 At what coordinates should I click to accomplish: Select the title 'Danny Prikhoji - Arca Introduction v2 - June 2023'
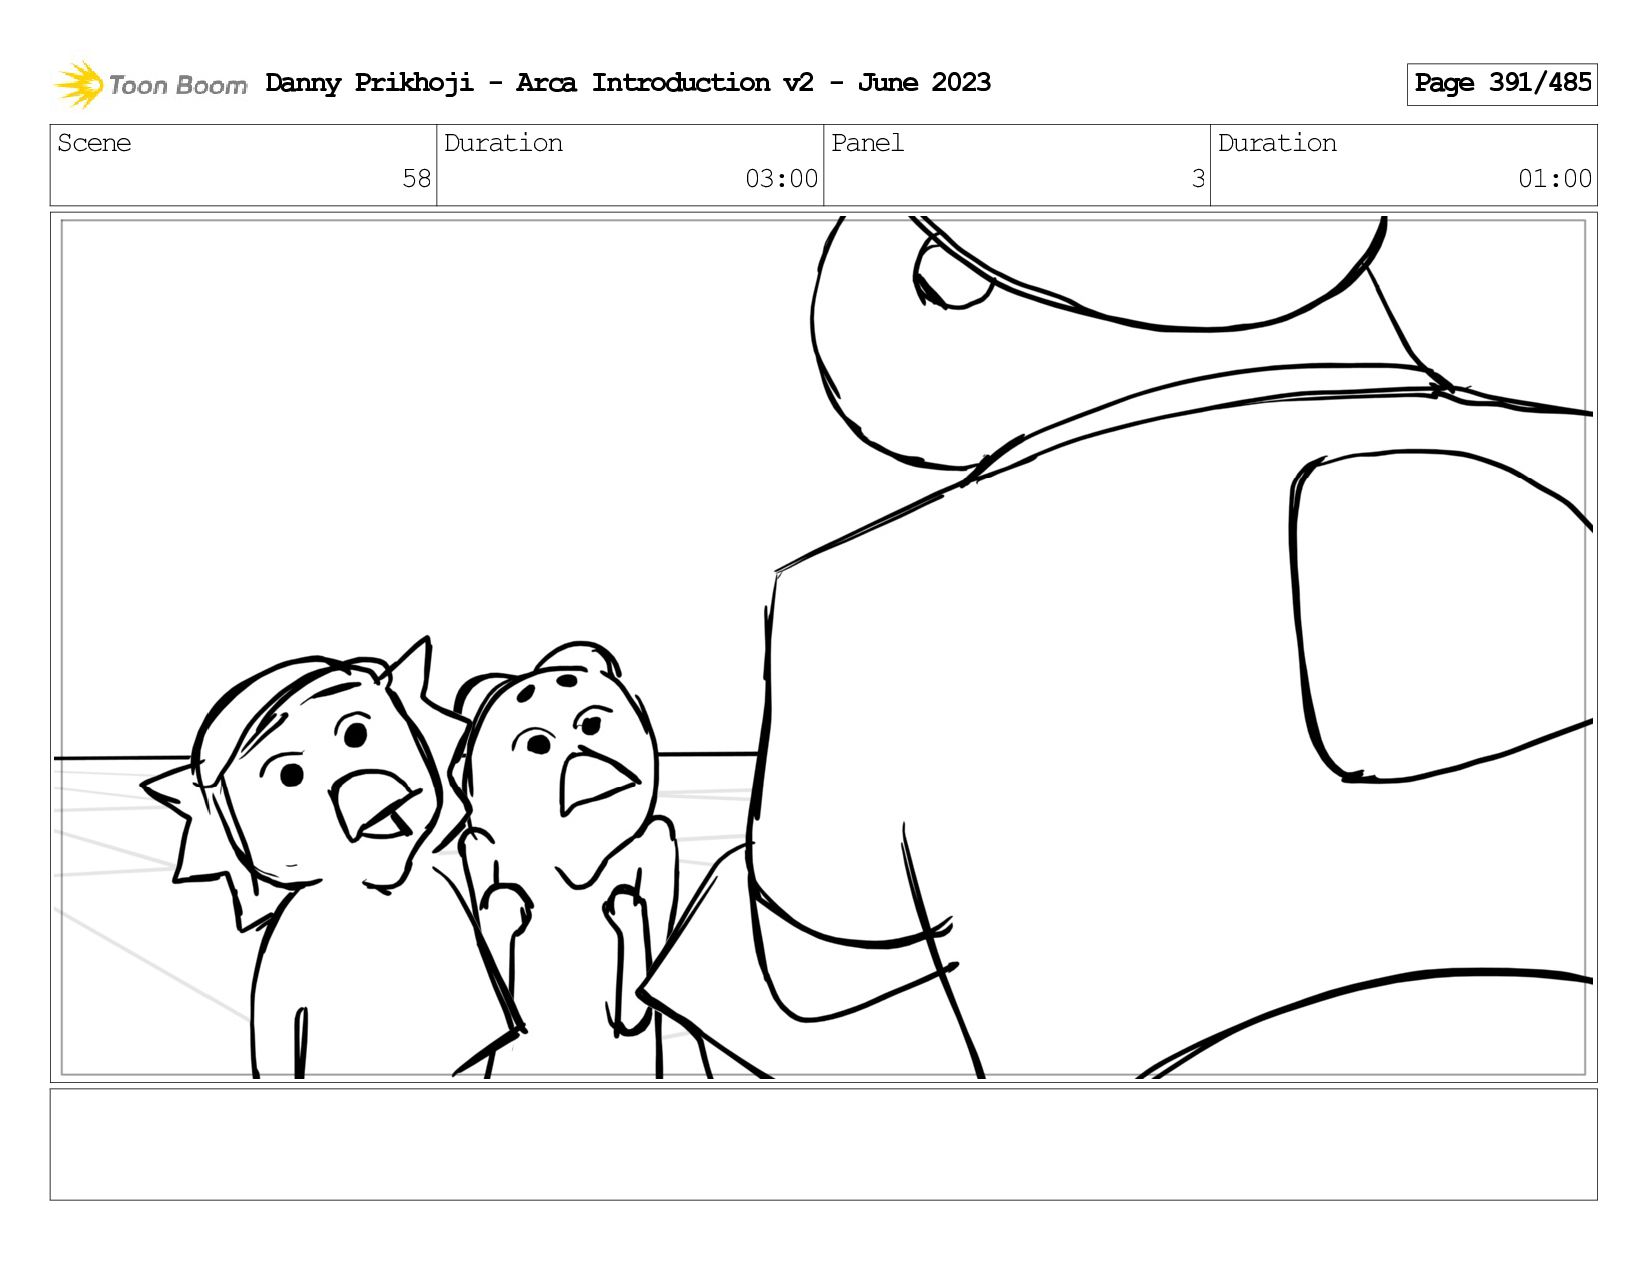pos(628,83)
